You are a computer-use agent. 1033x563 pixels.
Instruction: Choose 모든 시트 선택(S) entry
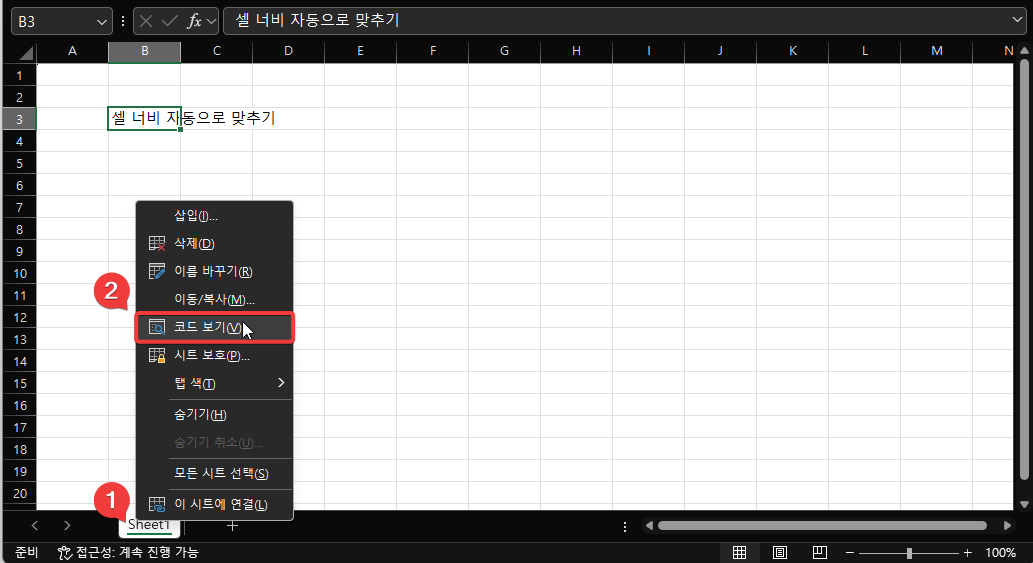point(214,473)
